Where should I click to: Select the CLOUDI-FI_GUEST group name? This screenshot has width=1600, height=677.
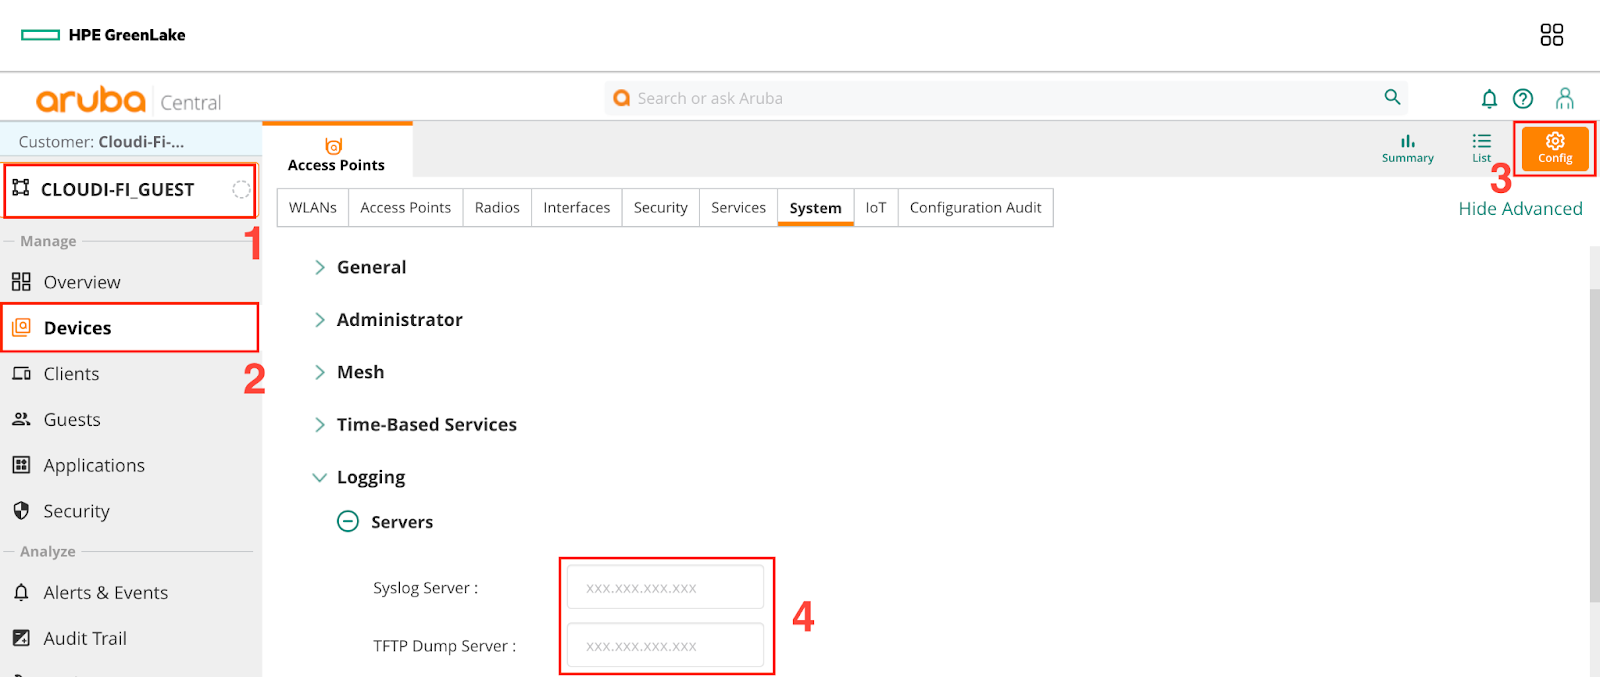pos(118,190)
